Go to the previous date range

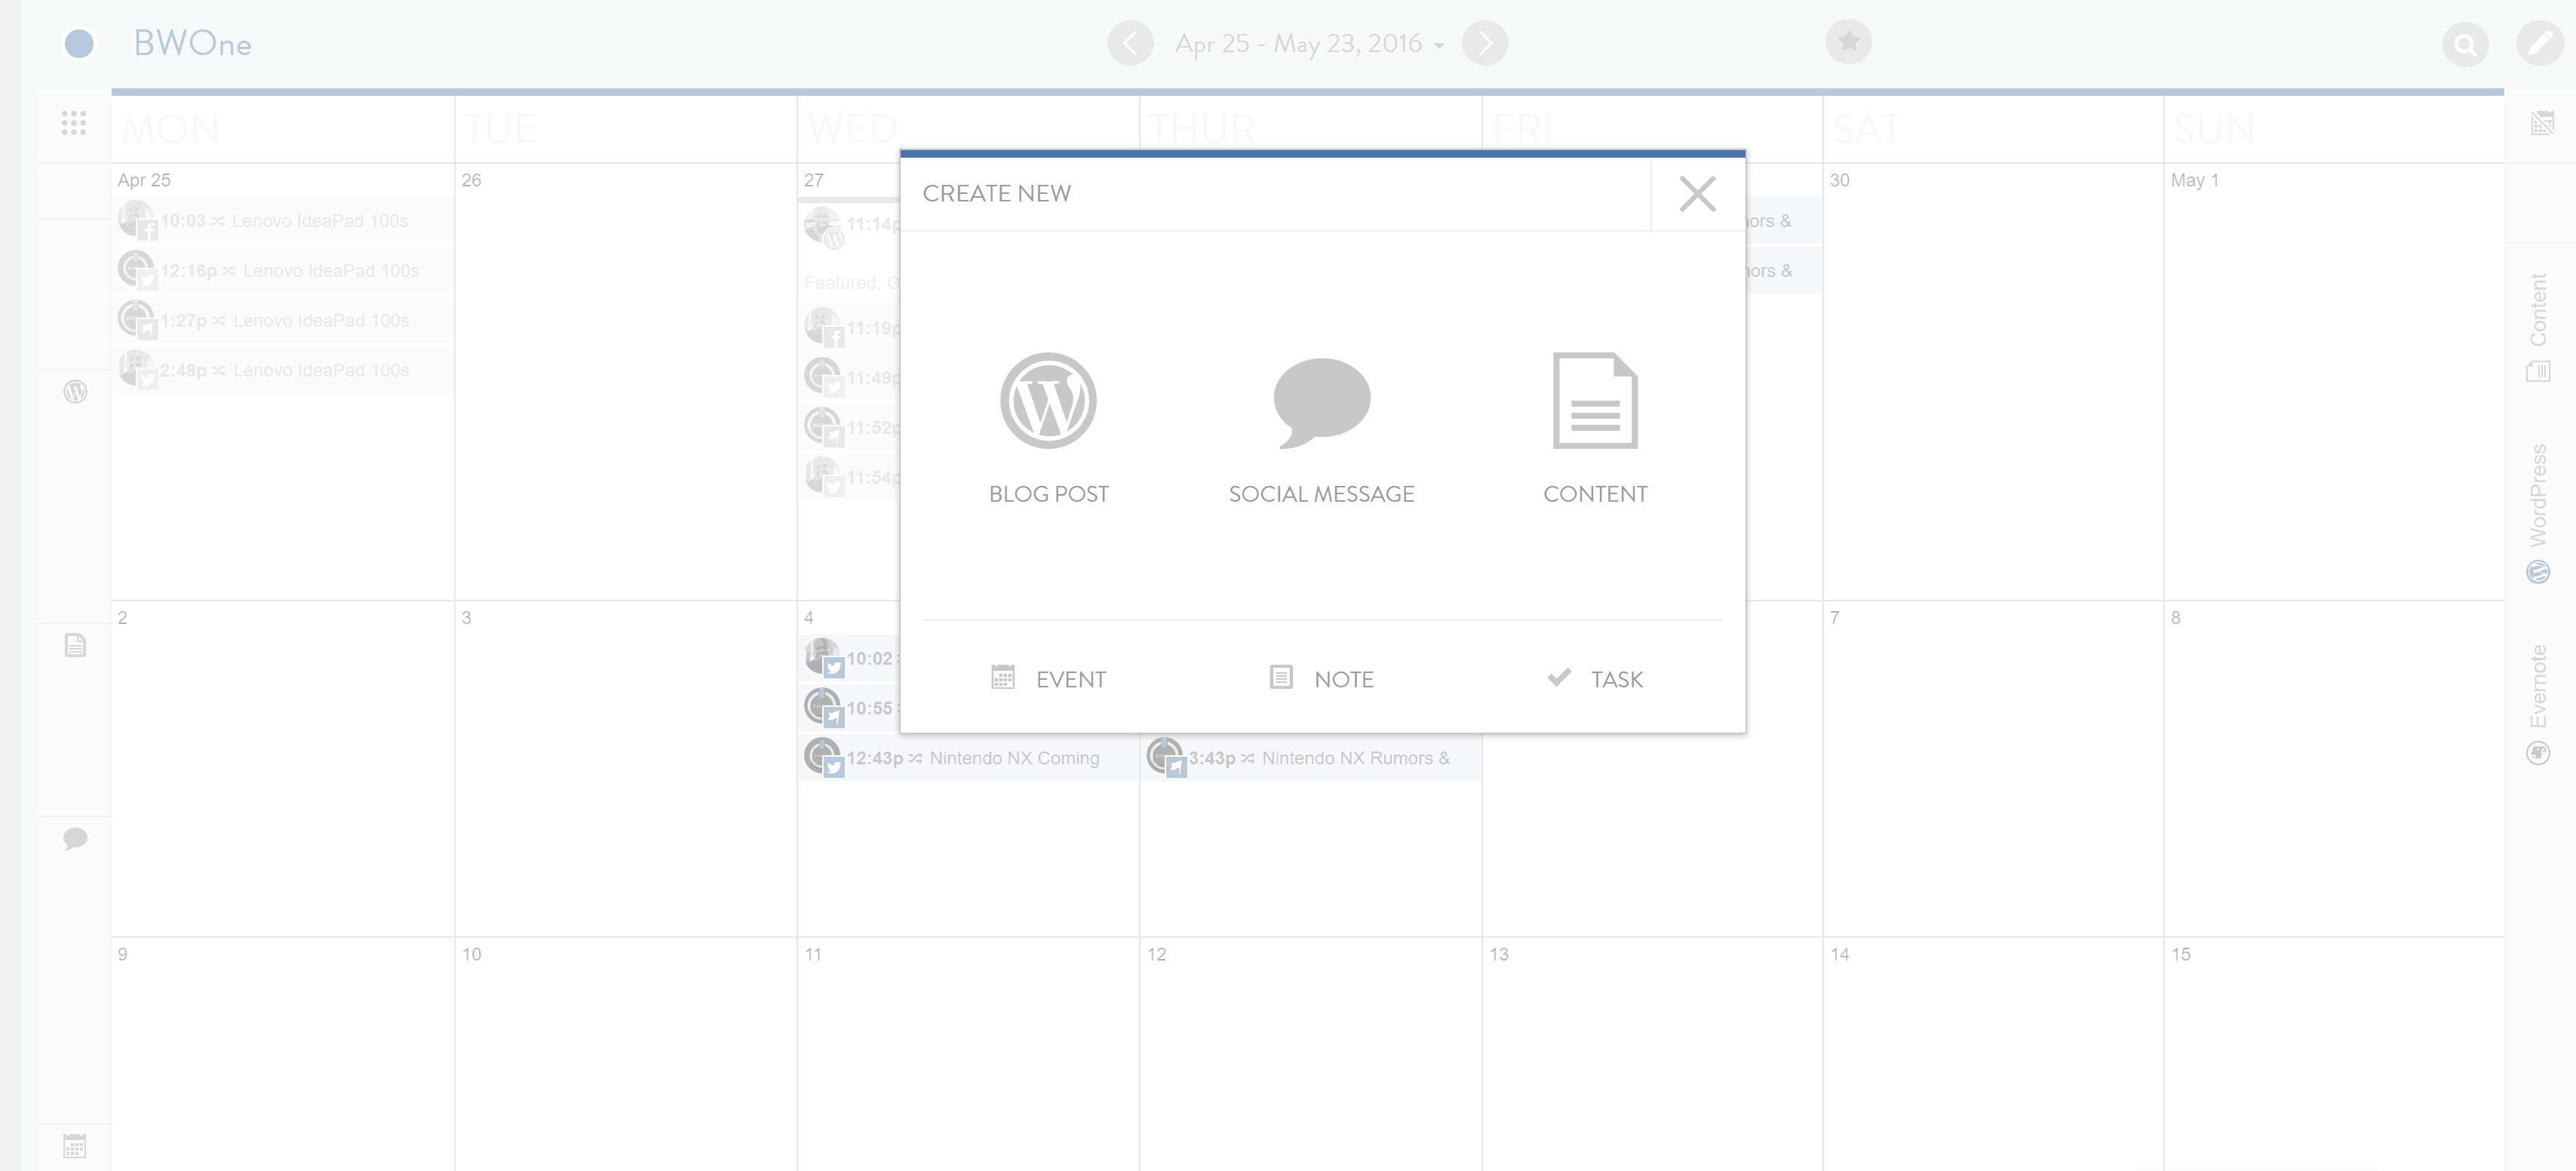pyautogui.click(x=1130, y=43)
